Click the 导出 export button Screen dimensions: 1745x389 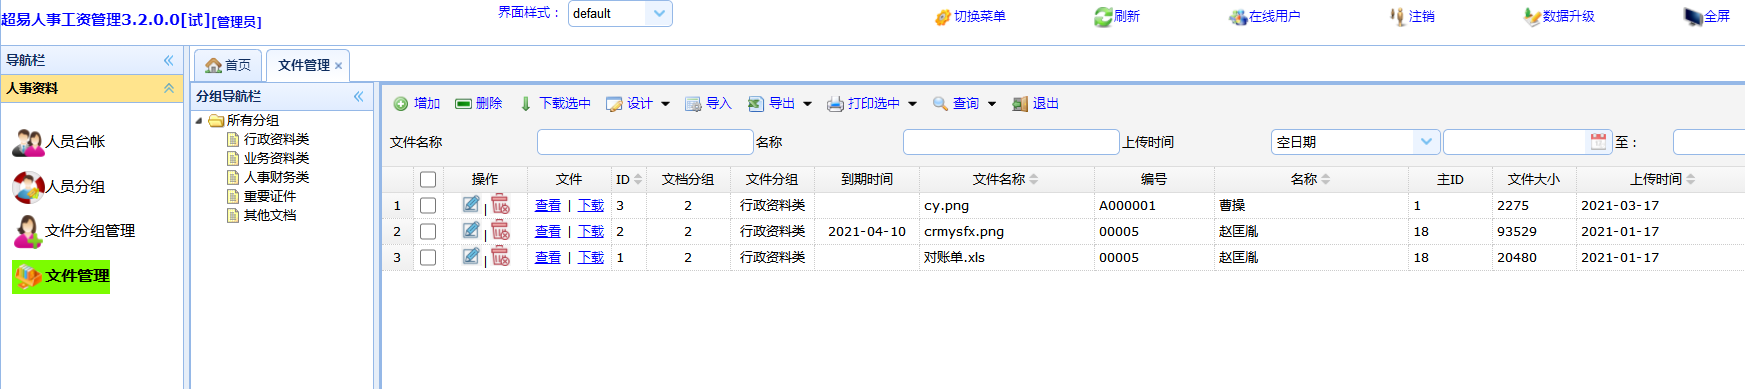772,104
